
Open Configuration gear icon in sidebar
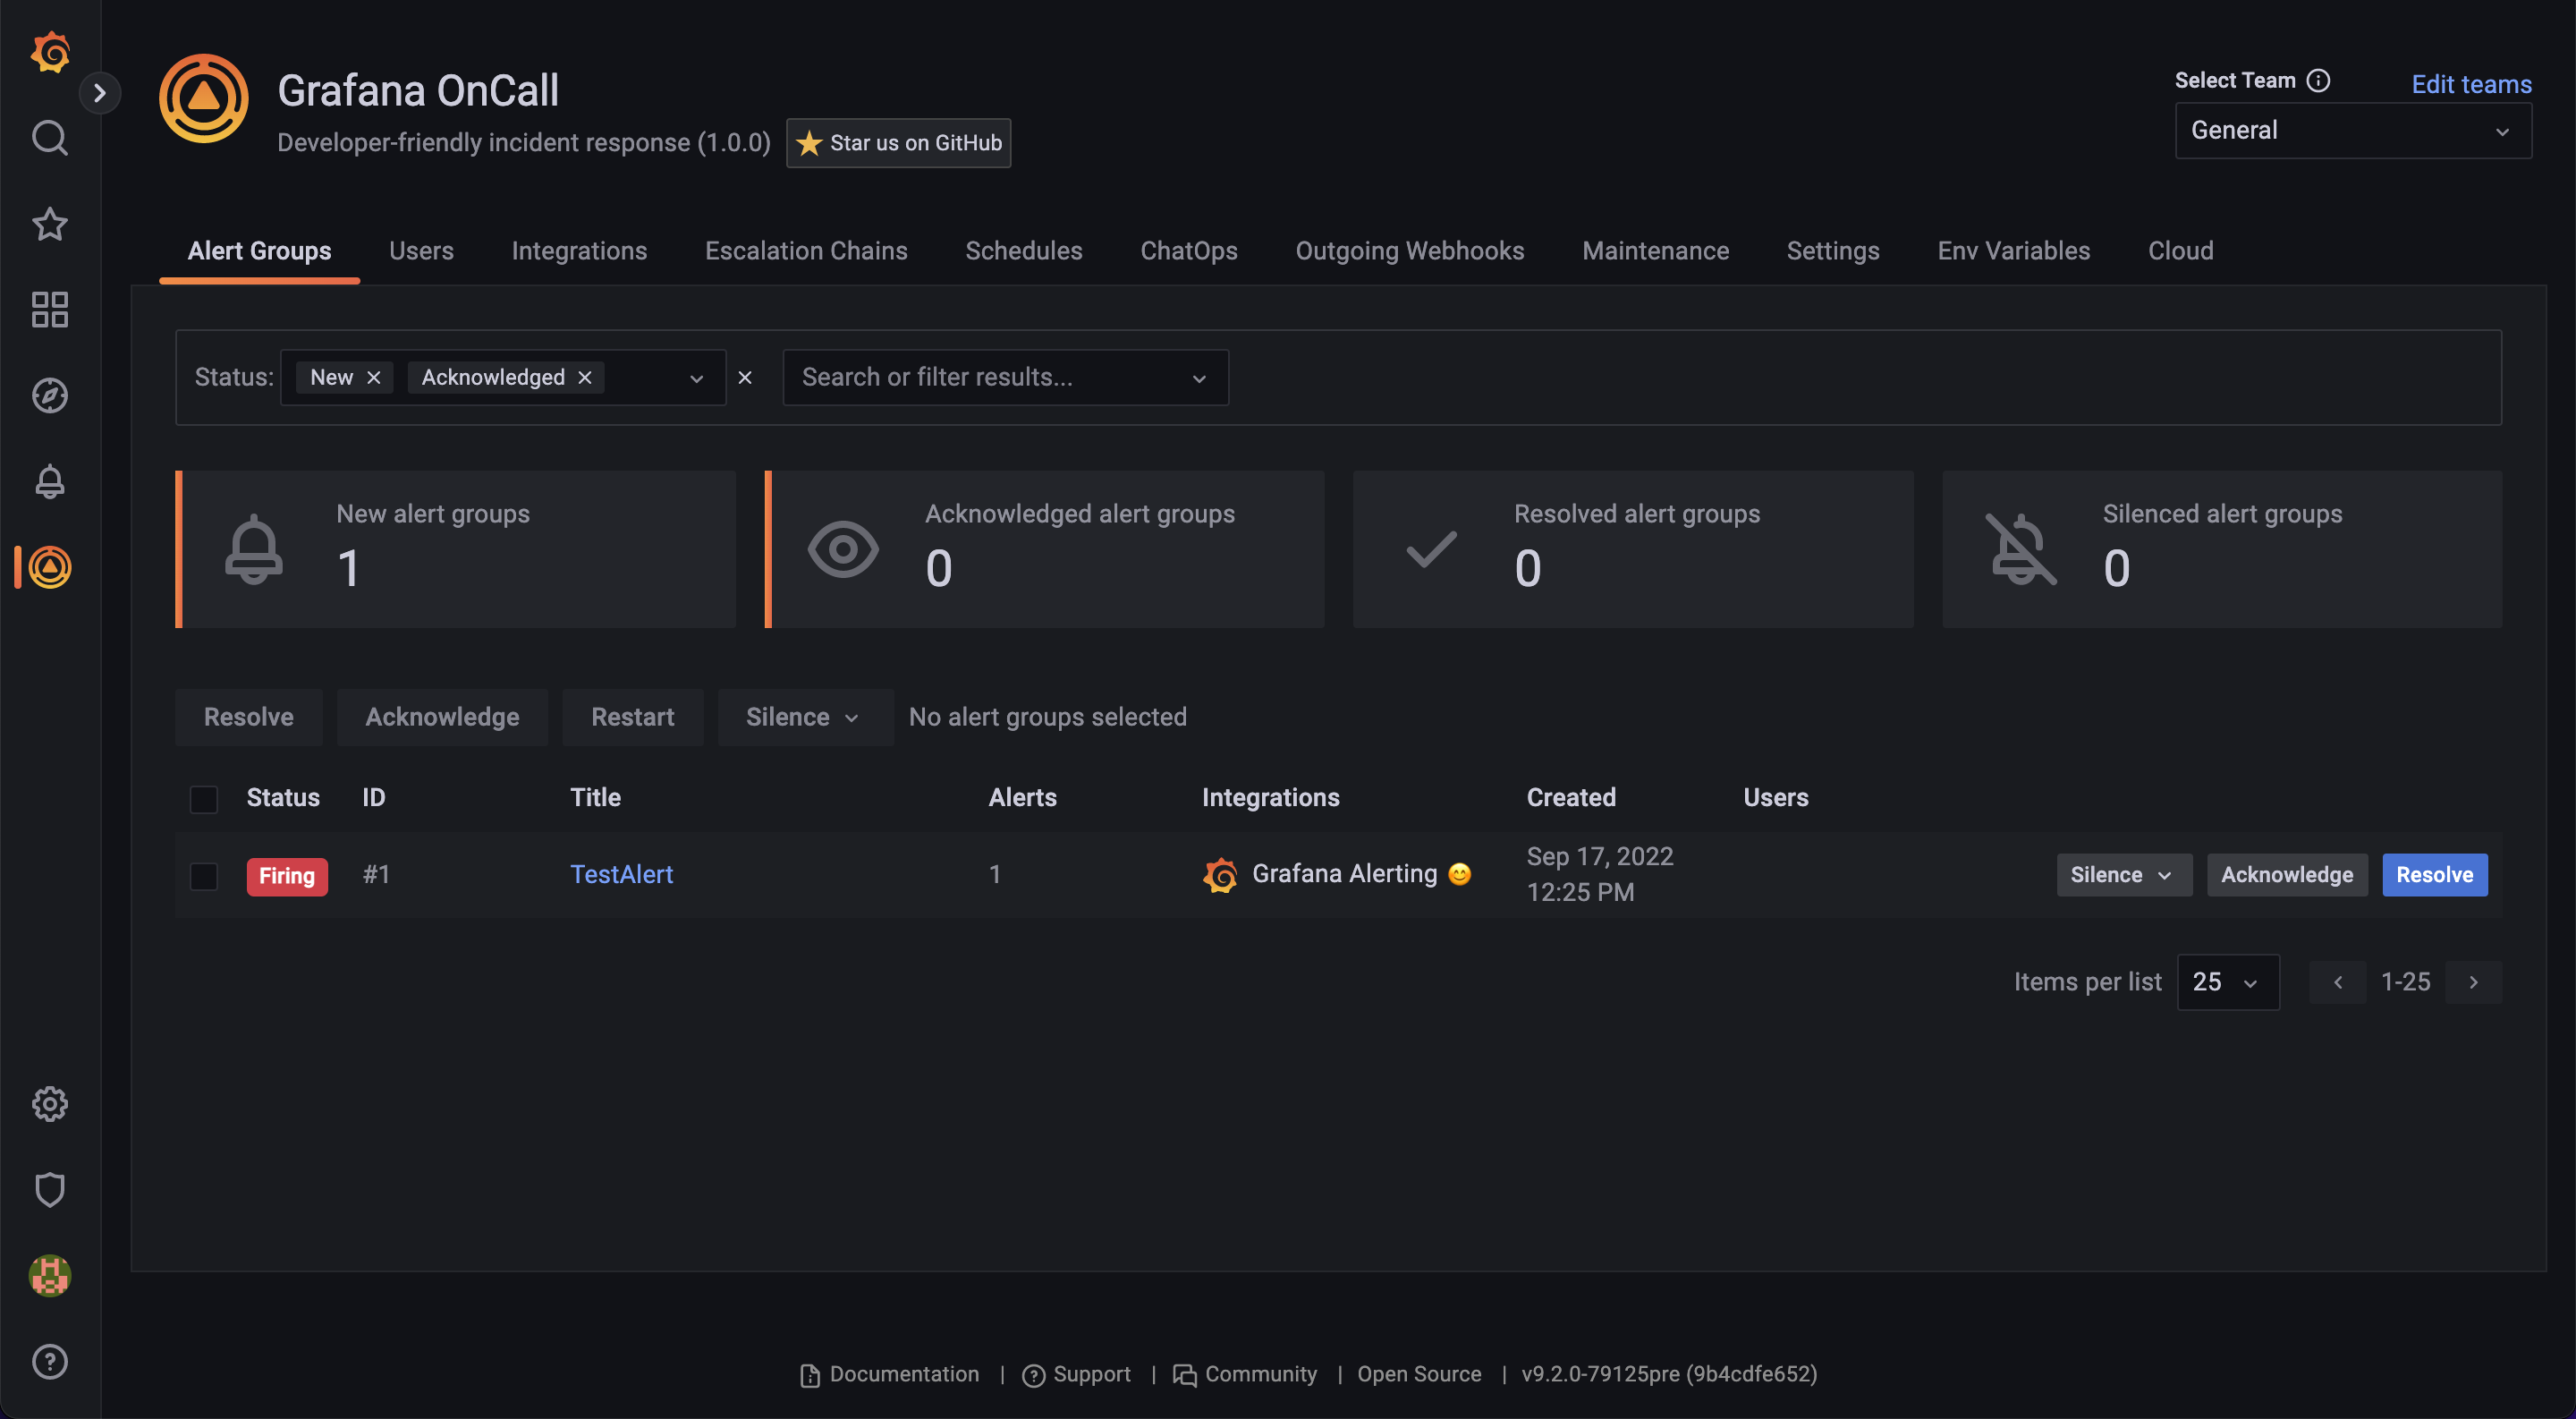(49, 1104)
